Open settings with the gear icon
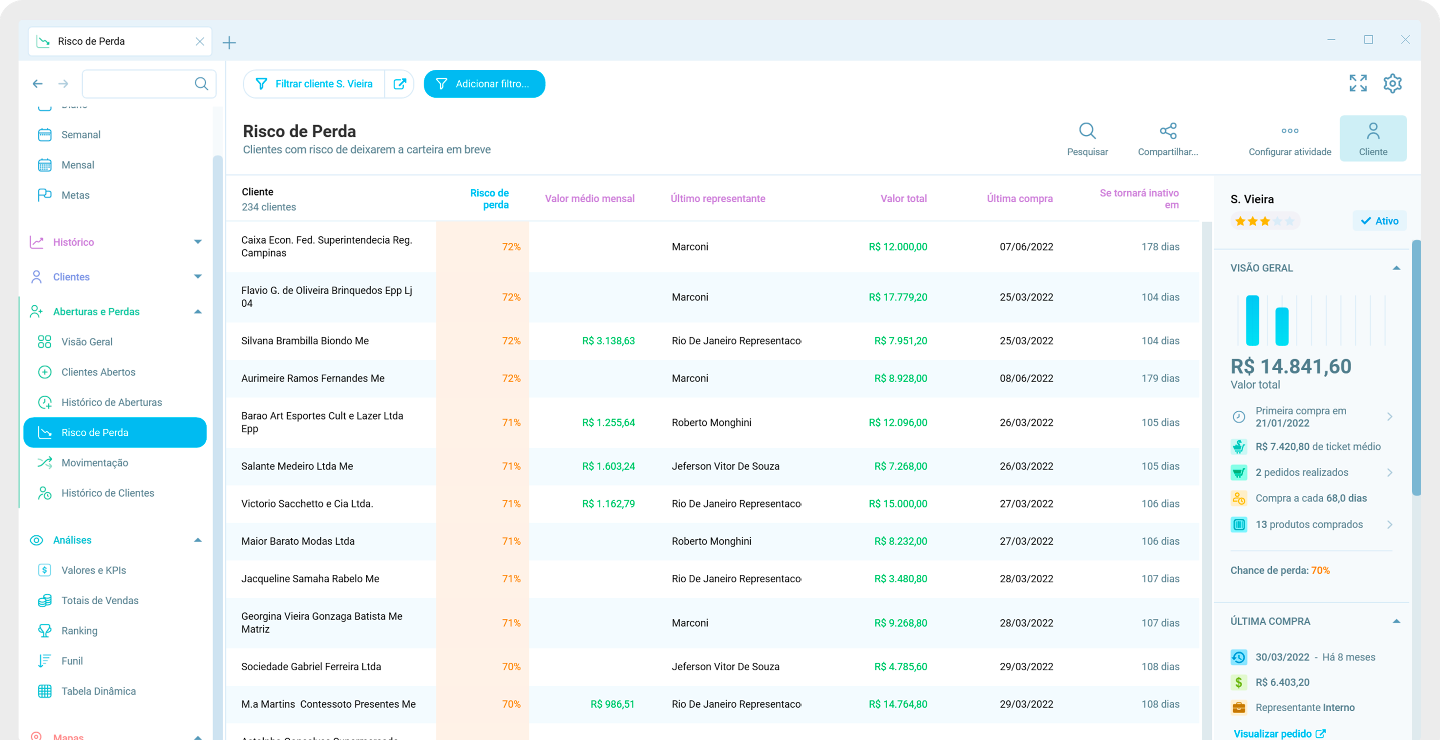The image size is (1440, 740). pos(1393,84)
